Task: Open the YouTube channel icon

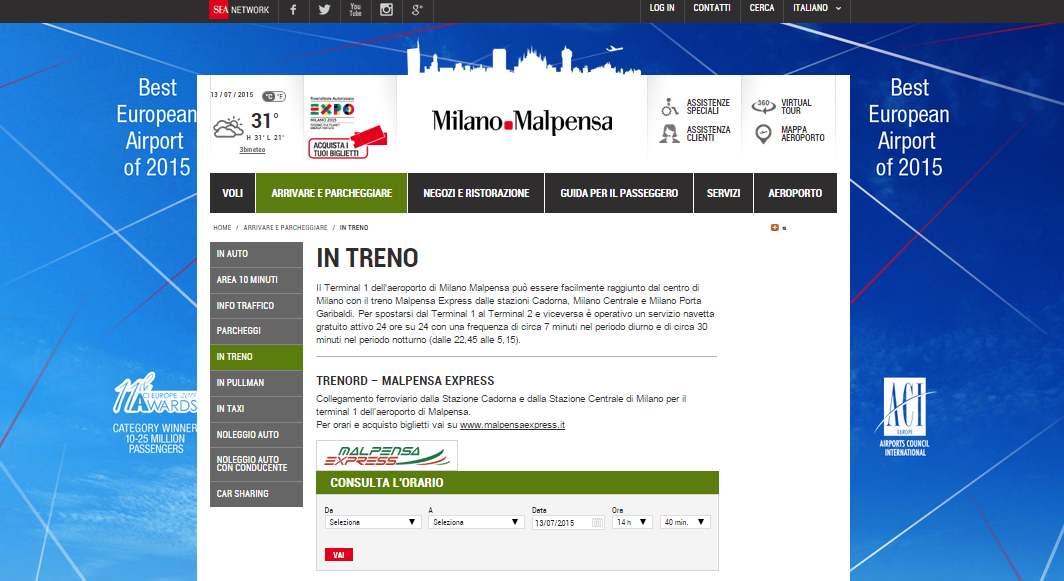Action: (x=355, y=10)
